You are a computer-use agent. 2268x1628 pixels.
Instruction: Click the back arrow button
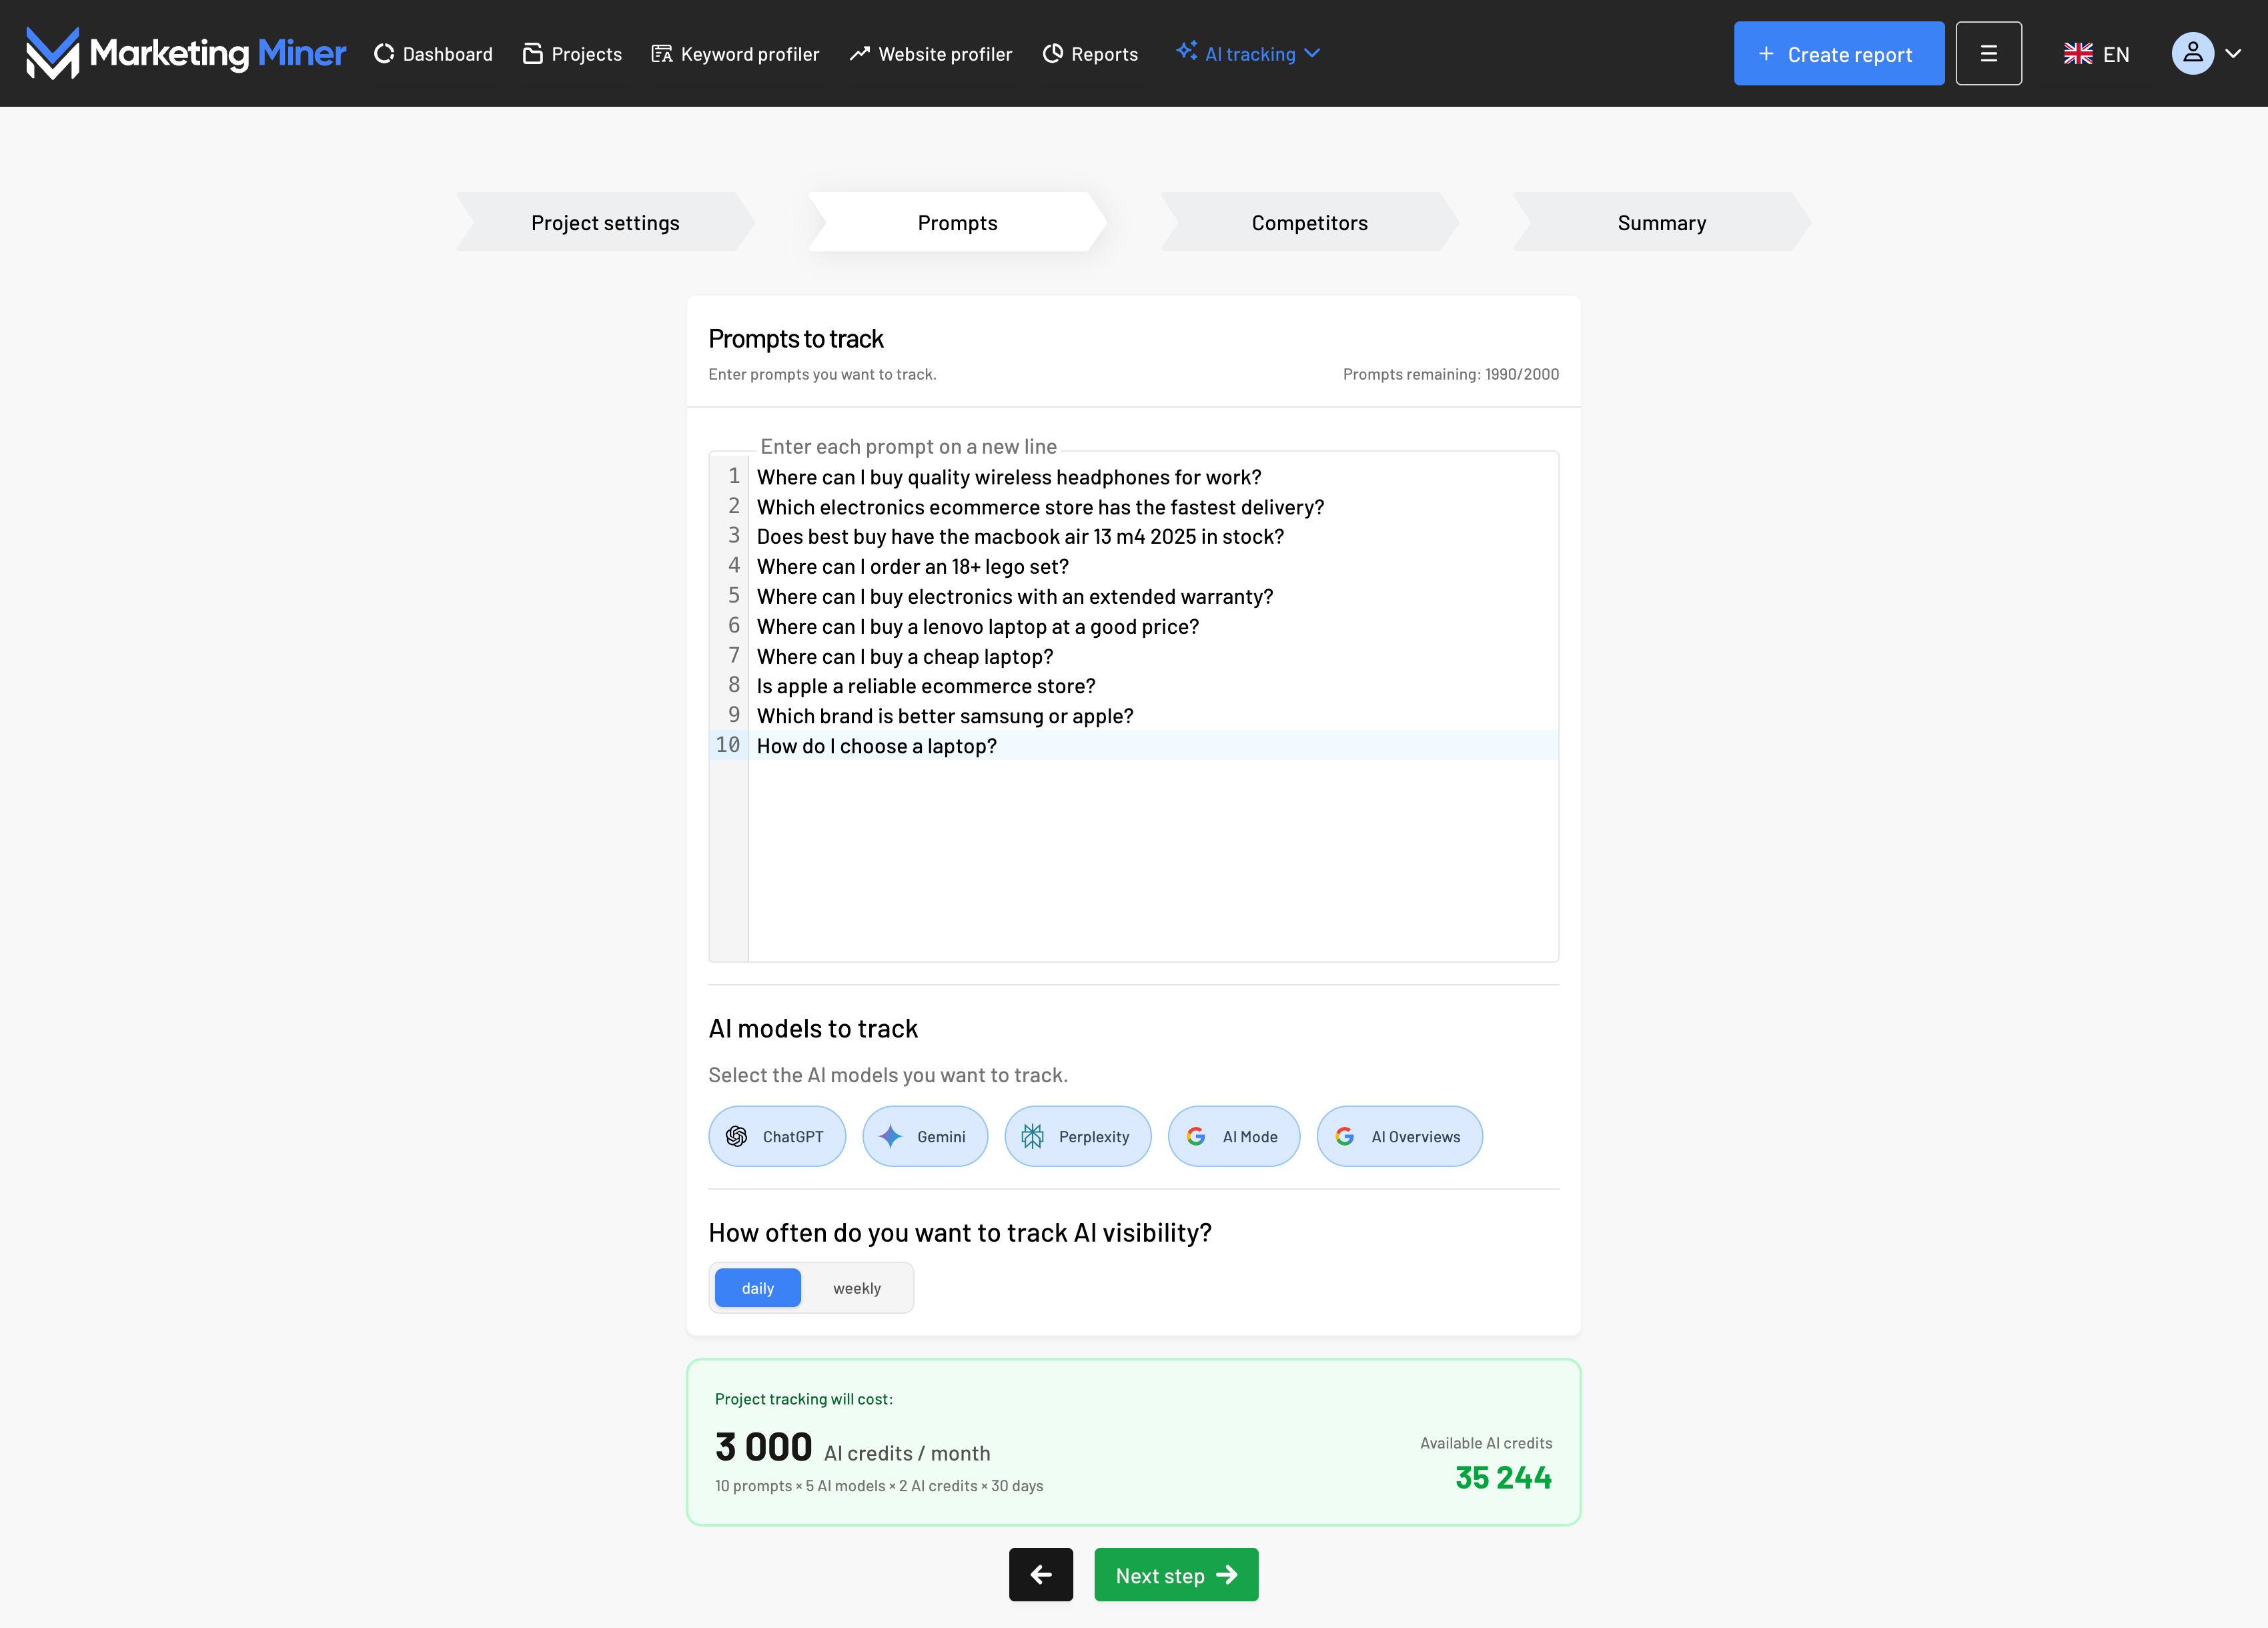tap(1040, 1574)
